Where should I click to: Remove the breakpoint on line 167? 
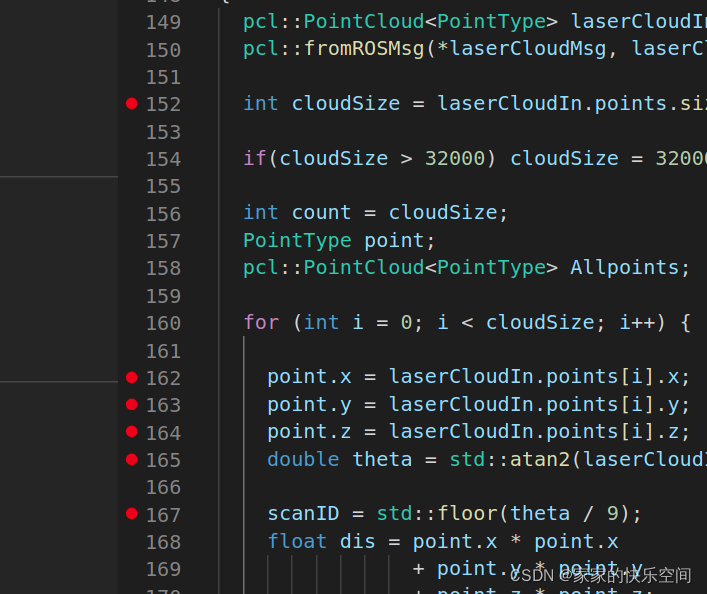click(x=132, y=514)
